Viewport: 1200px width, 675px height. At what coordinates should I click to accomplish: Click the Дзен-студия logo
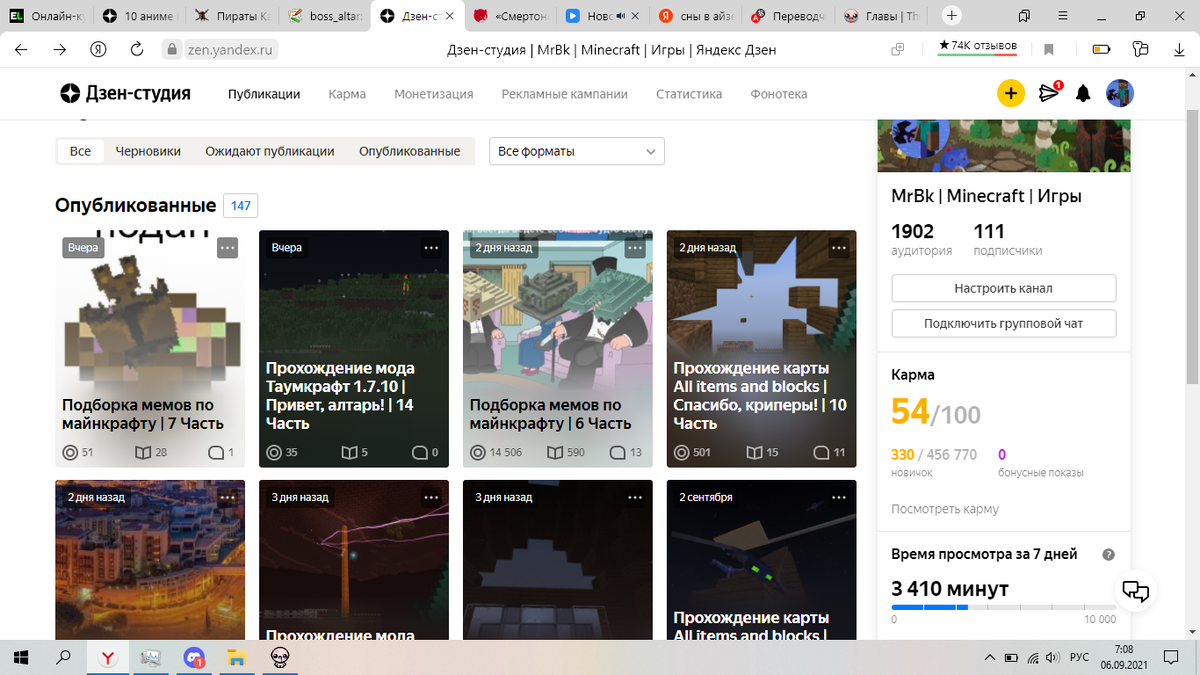pyautogui.click(x=125, y=93)
